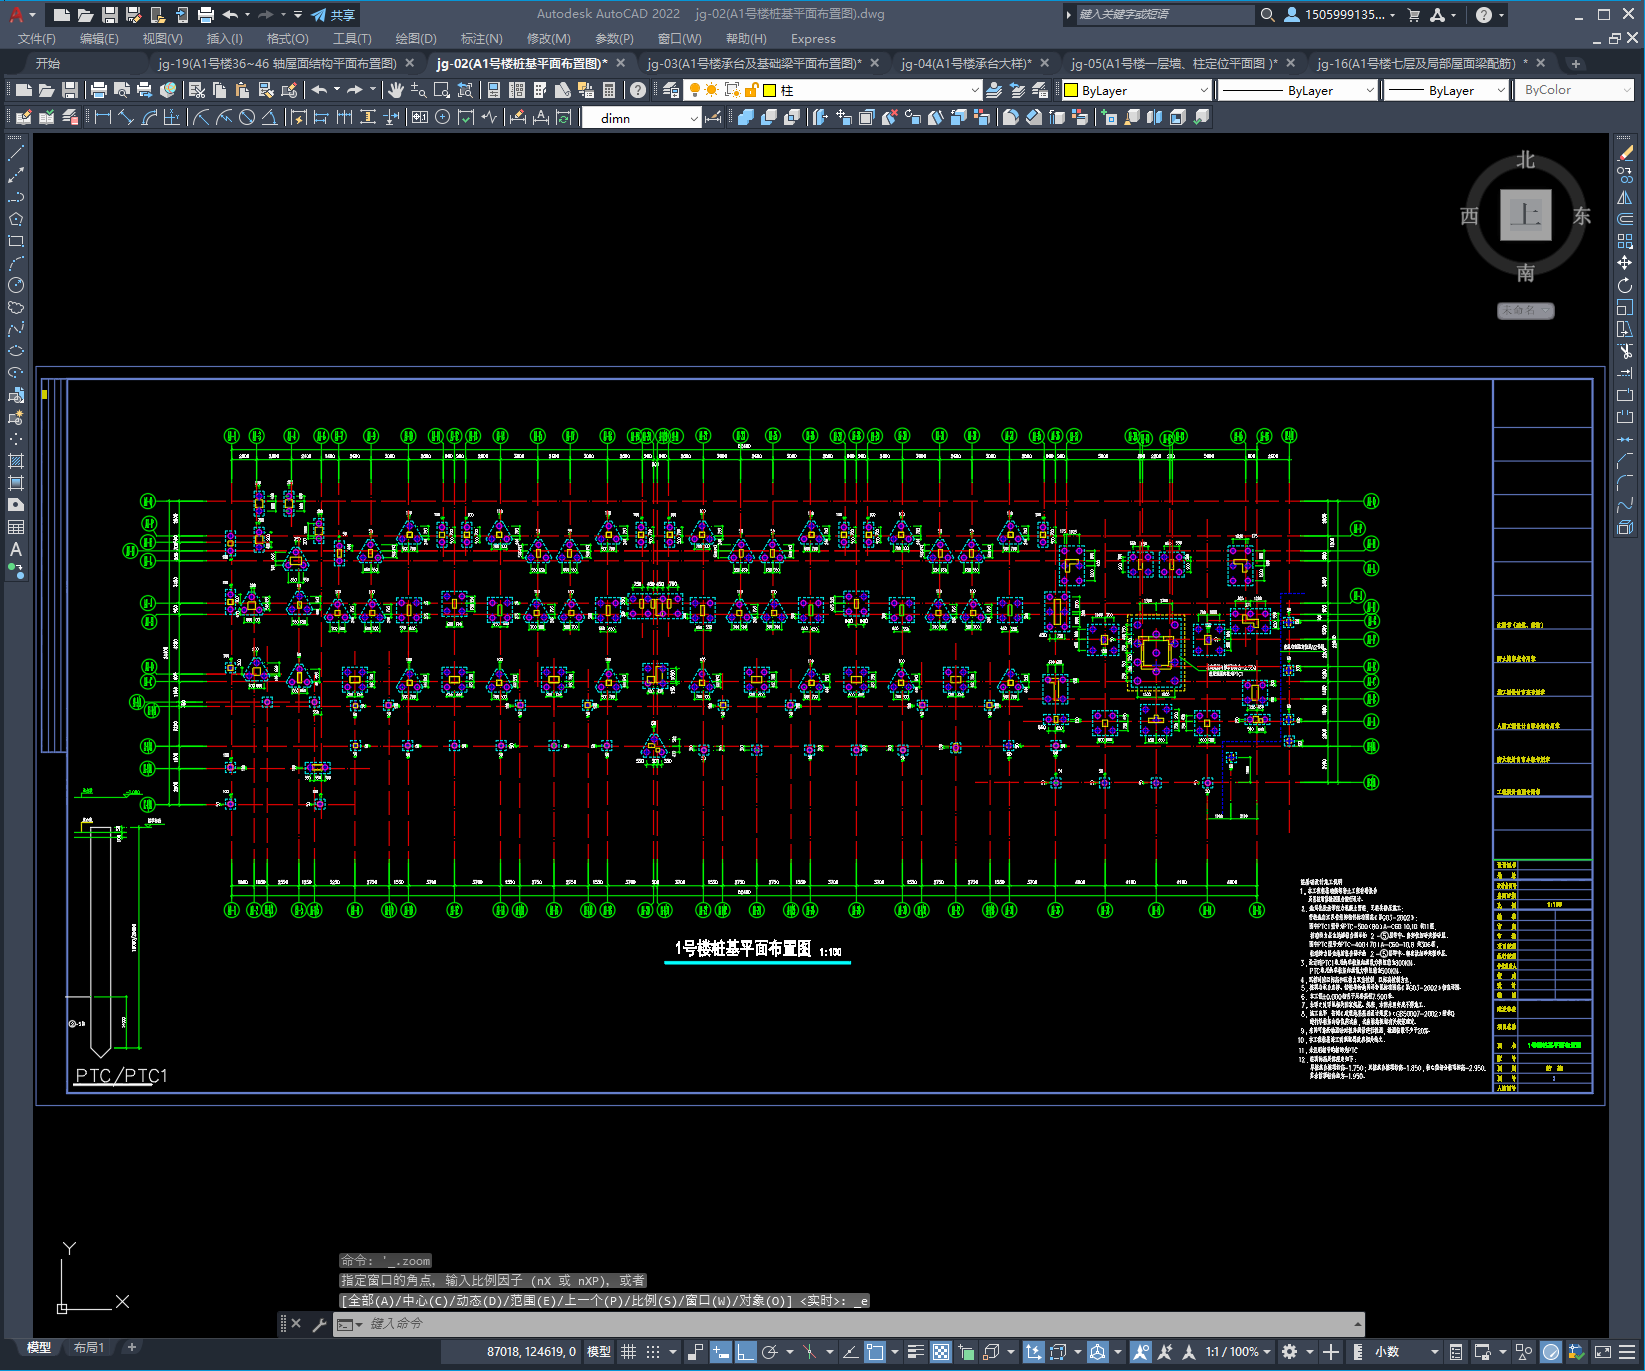Add a new layout with the plus button
The width and height of the screenshot is (1645, 1371).
(x=131, y=1348)
